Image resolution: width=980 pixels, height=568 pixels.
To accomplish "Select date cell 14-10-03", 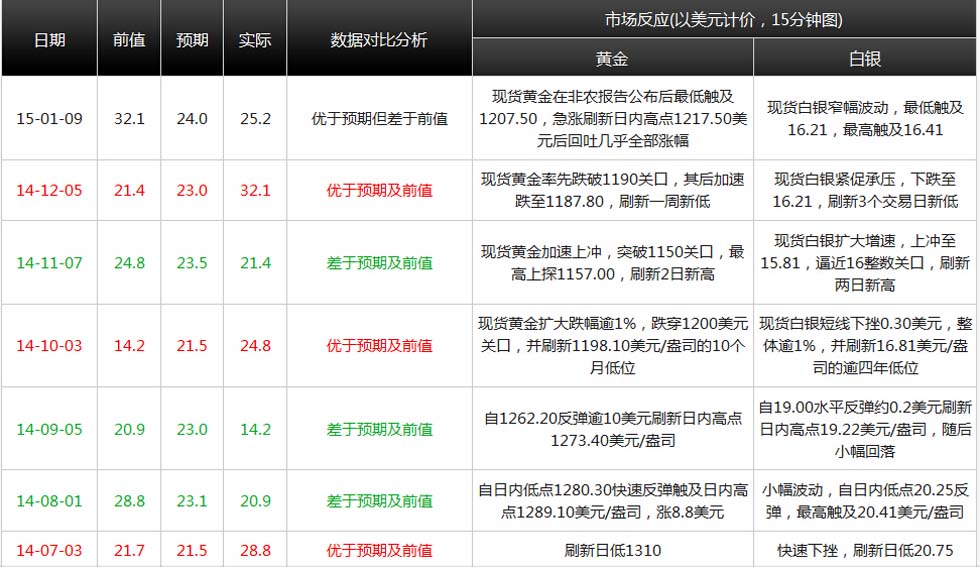I will (x=49, y=346).
